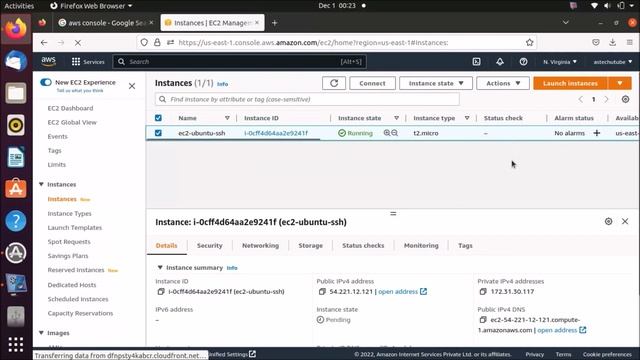Switch to Monitoring tab
Image resolution: width=640 pixels, height=360 pixels.
point(421,245)
